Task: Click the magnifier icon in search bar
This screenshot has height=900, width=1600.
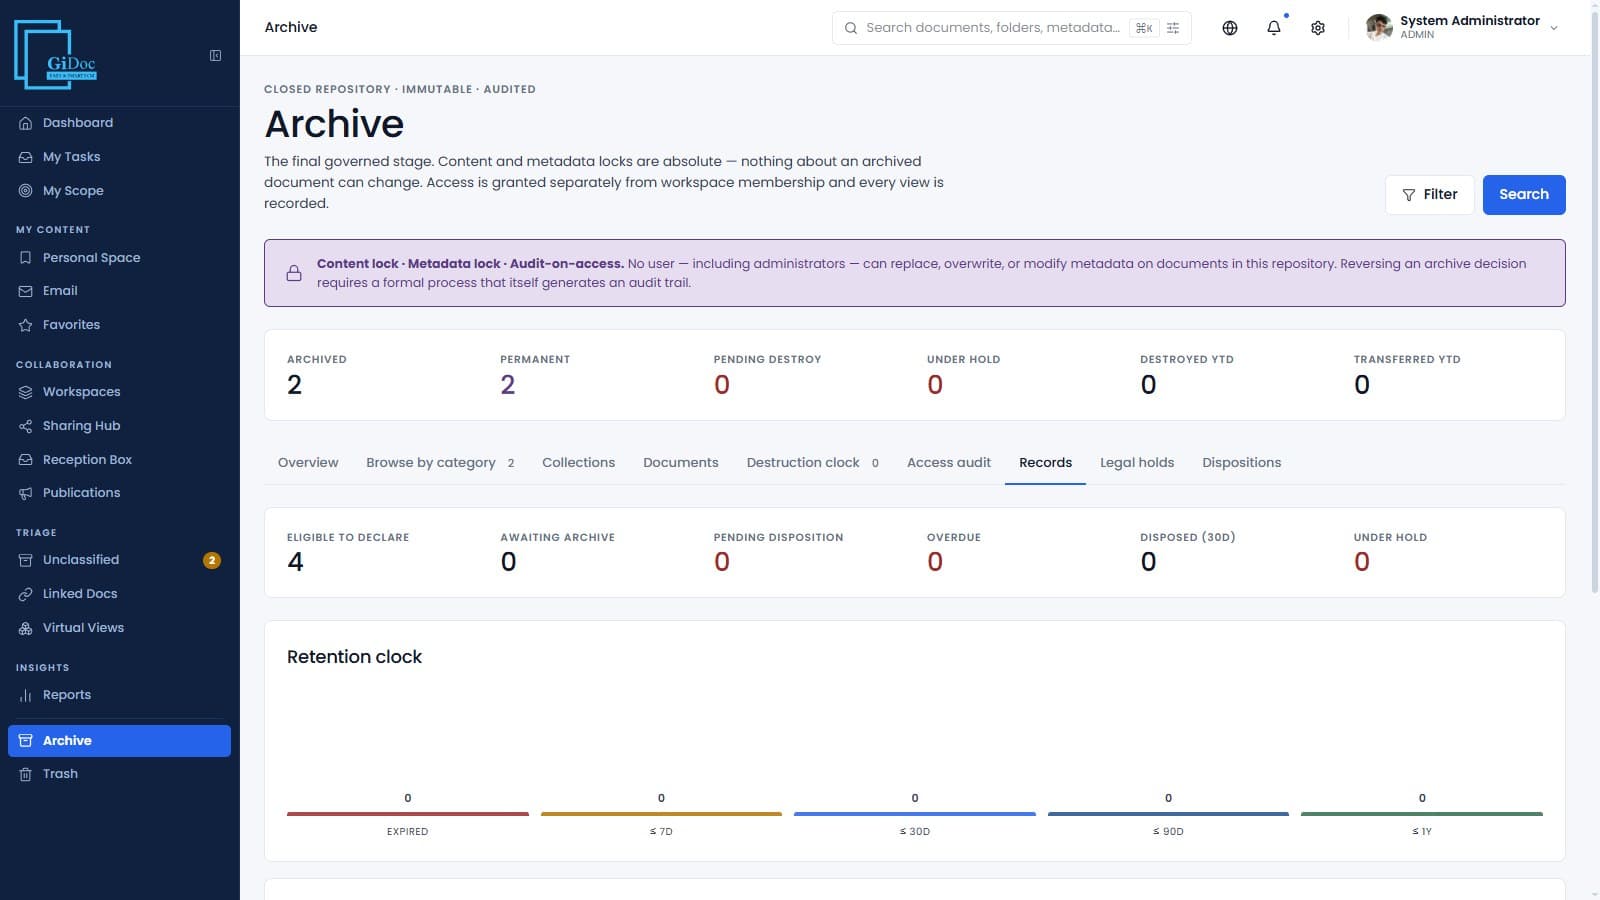Action: click(x=851, y=28)
